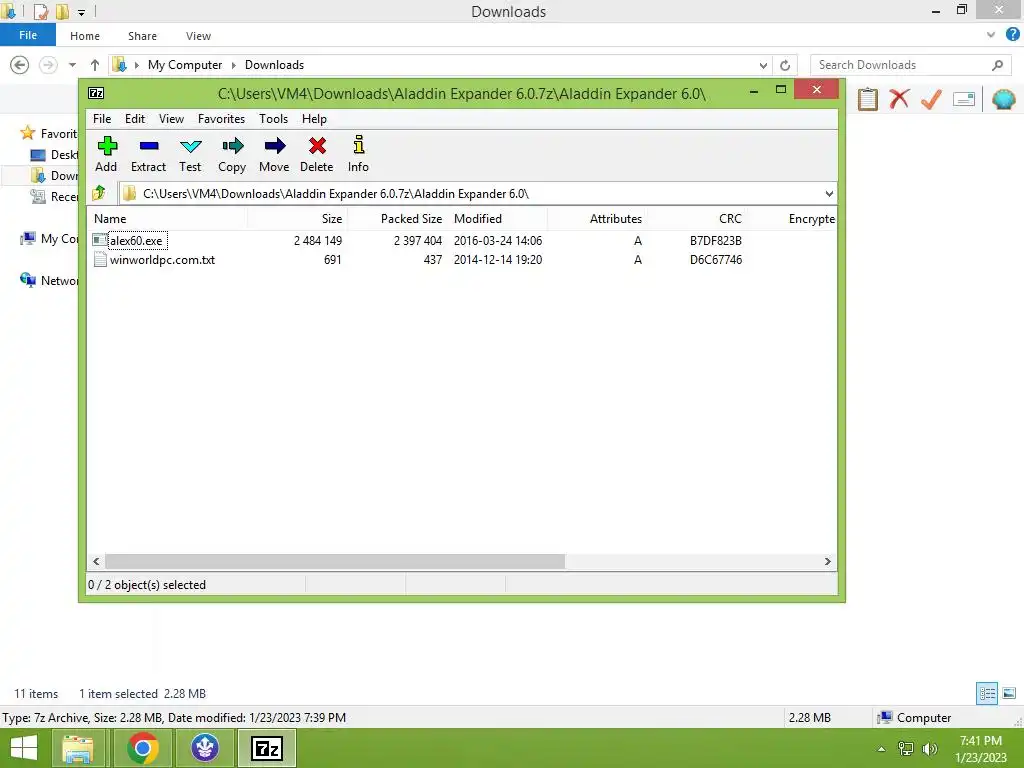Select Network in the Explorer sidebar
Screen dimensions: 1024x768
48,280
